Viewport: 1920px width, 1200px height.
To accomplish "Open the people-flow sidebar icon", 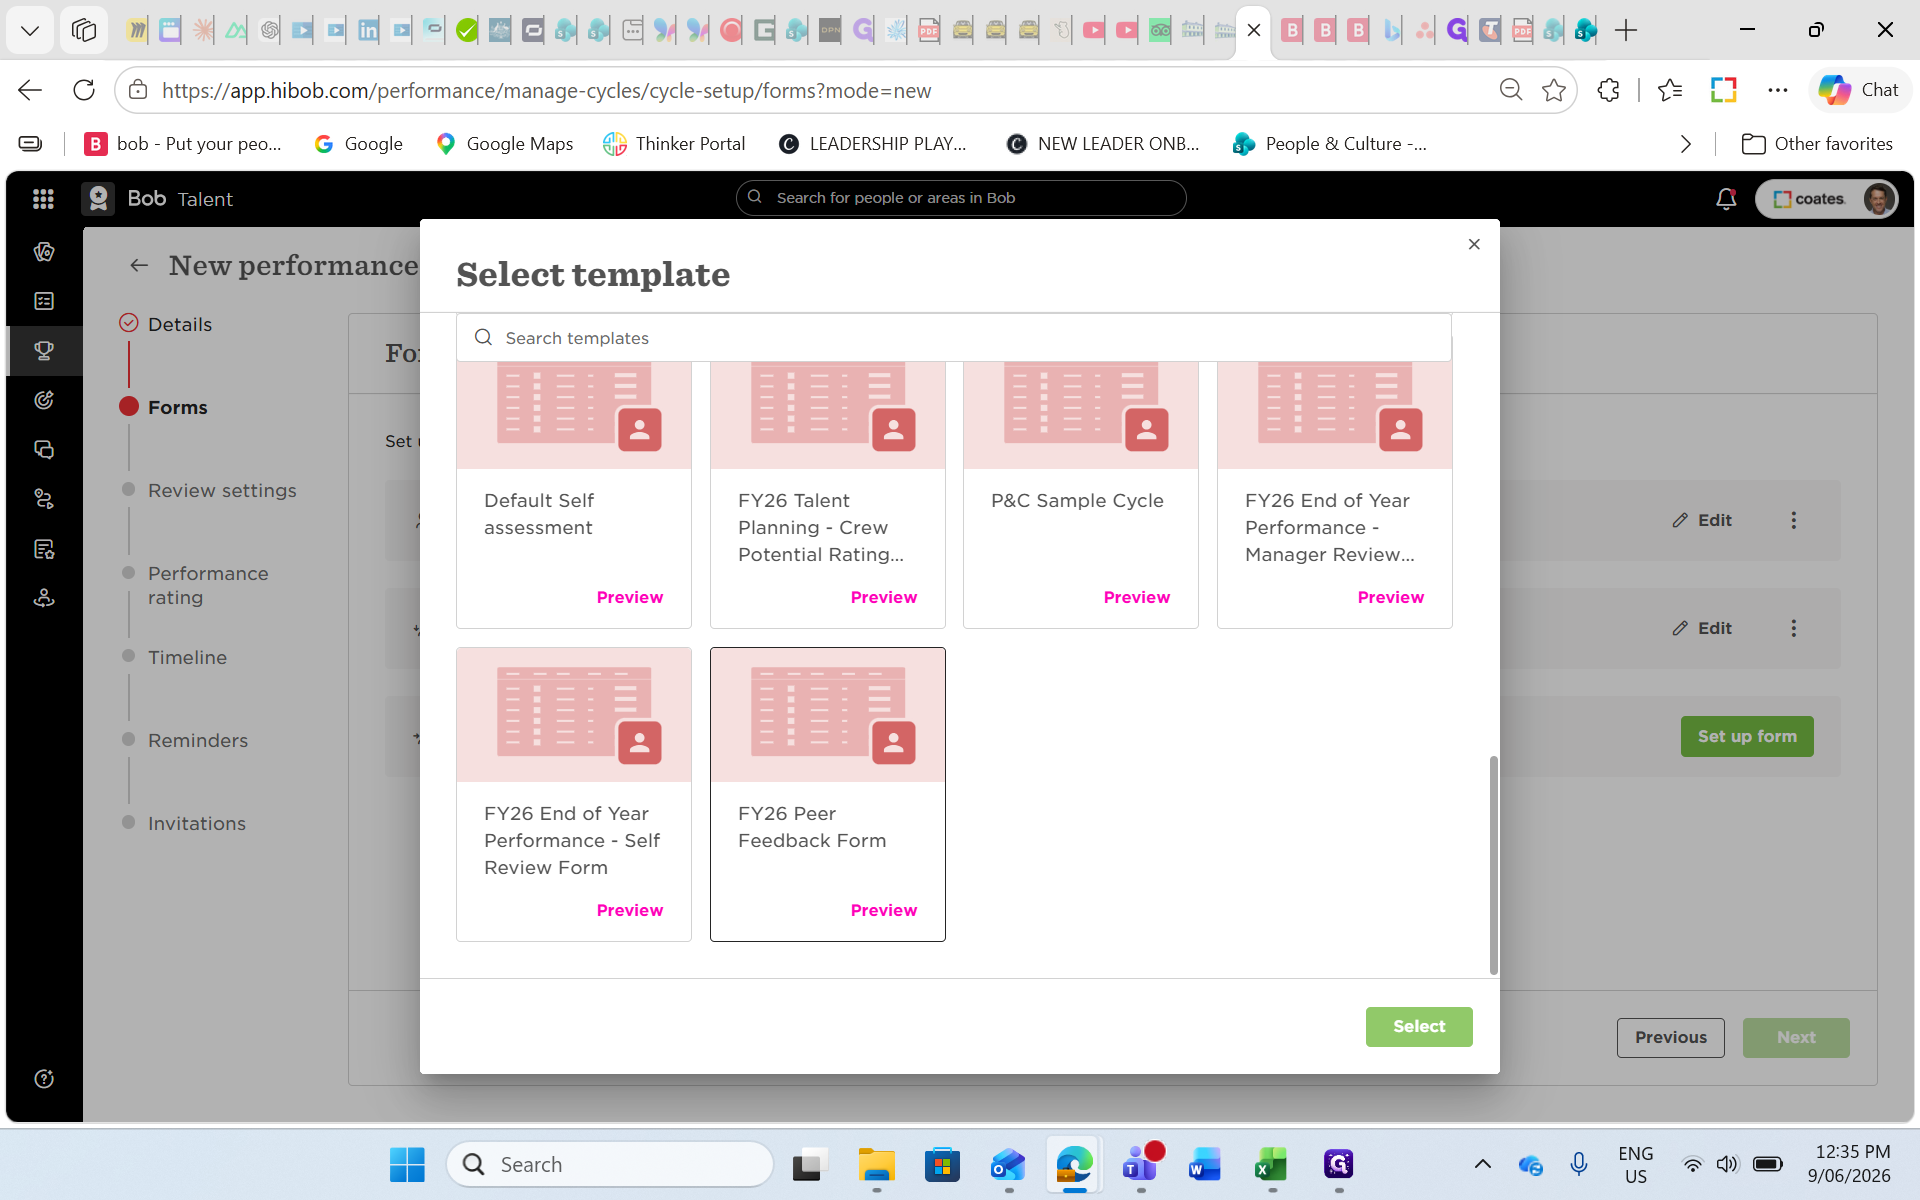I will click(x=44, y=499).
